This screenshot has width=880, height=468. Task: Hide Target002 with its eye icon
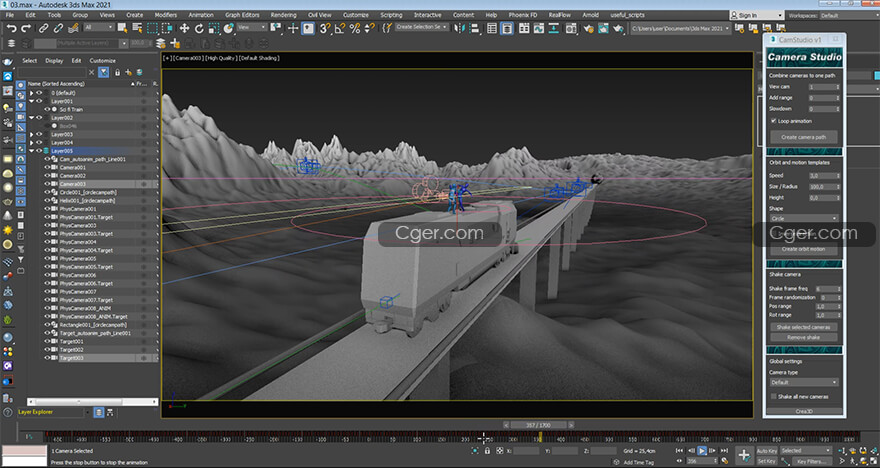coord(48,350)
